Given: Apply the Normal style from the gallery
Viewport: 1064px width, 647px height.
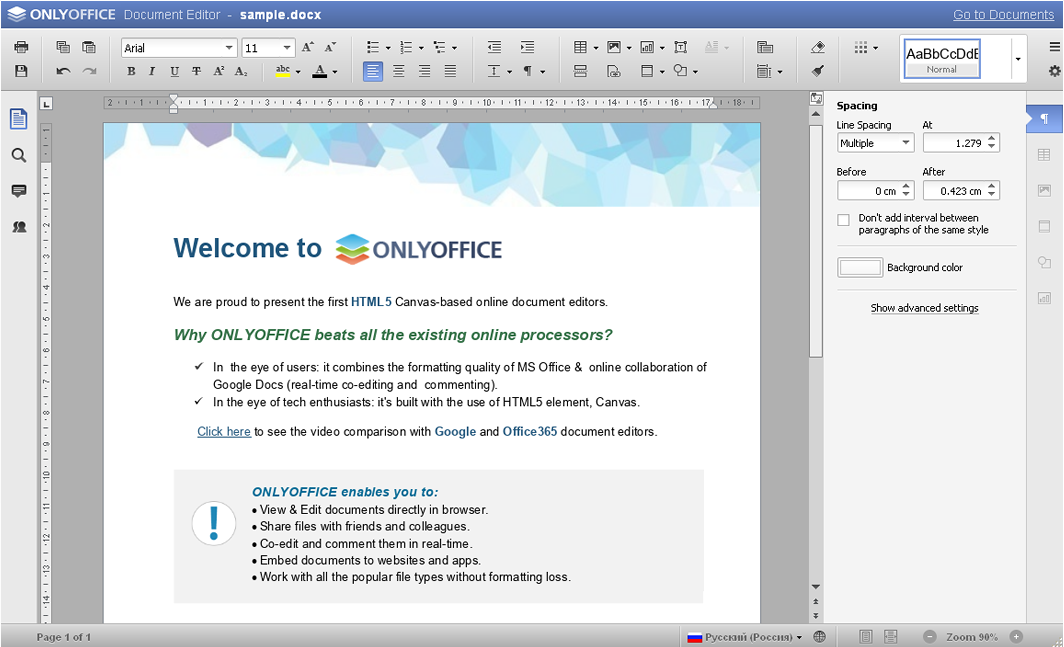Looking at the screenshot, I should [942, 58].
